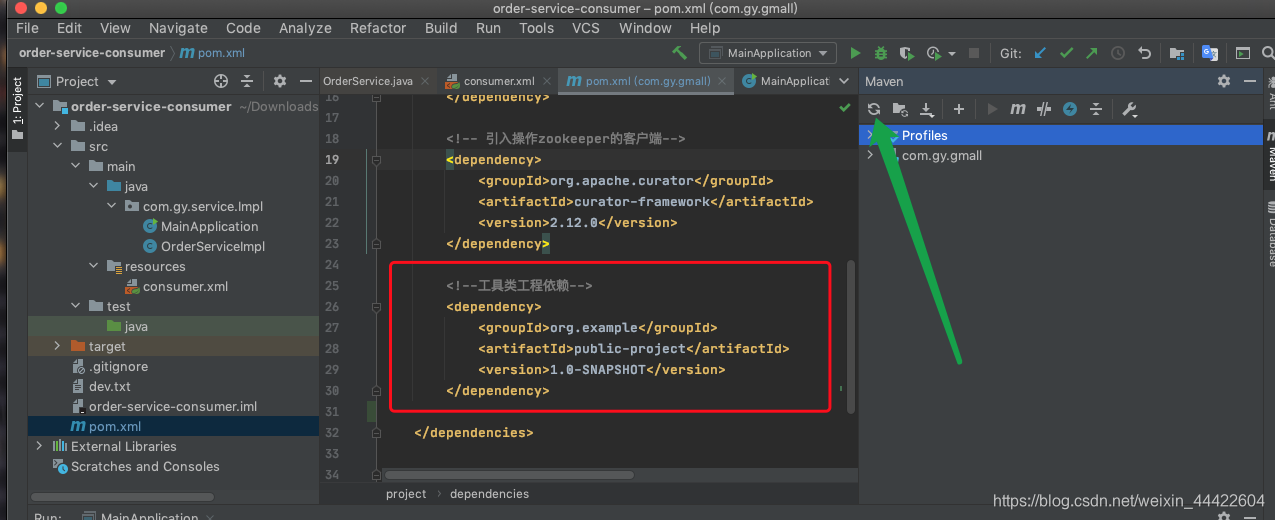Select the 'dependencies' breadcrumb
1275x520 pixels.
click(489, 494)
